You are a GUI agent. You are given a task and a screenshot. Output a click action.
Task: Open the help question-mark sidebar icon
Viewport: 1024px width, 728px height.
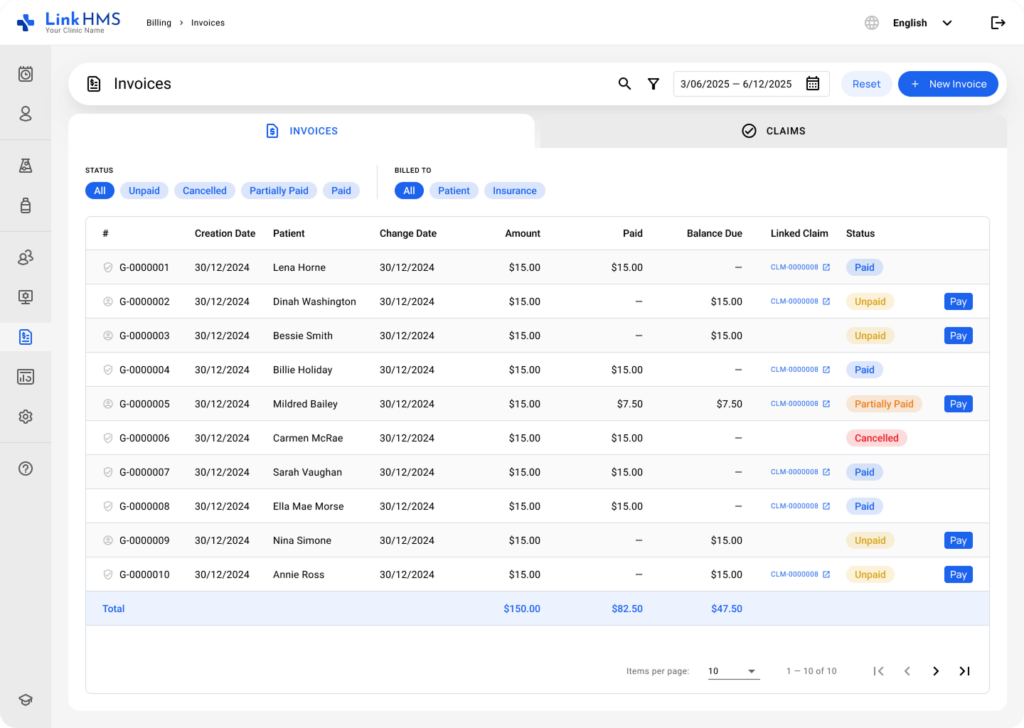pyautogui.click(x=25, y=469)
